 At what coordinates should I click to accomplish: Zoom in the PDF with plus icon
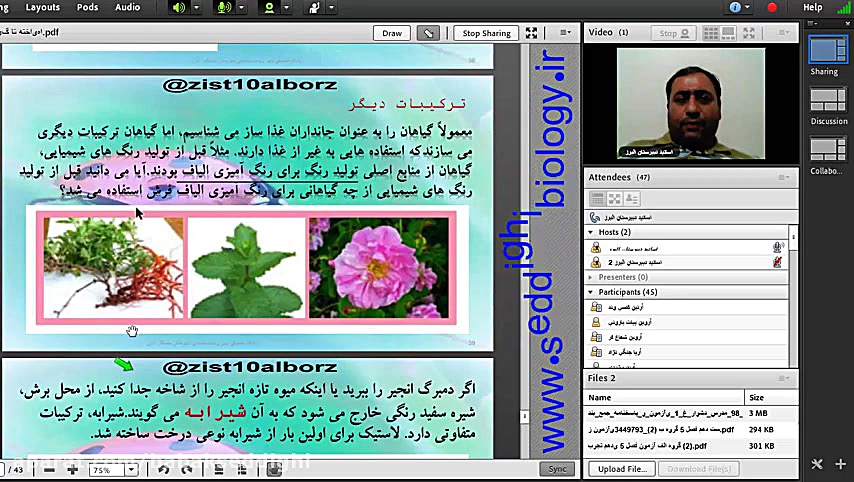coord(72,470)
